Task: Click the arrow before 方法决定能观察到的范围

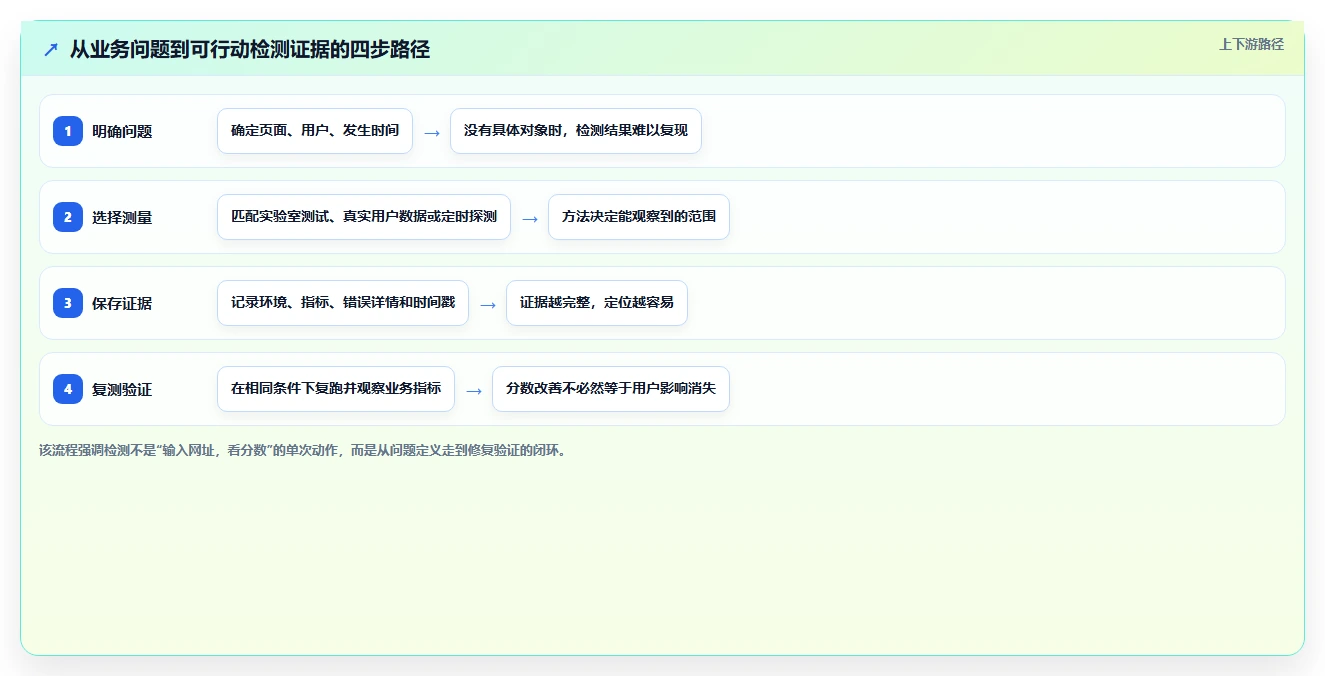Action: click(530, 218)
